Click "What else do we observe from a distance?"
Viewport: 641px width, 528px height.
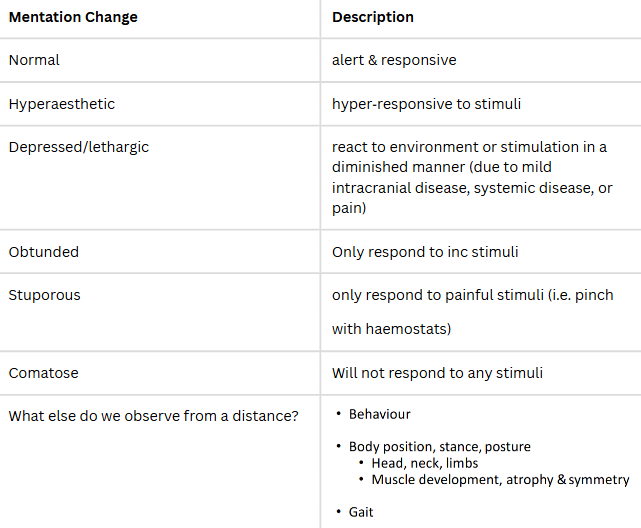pos(154,415)
